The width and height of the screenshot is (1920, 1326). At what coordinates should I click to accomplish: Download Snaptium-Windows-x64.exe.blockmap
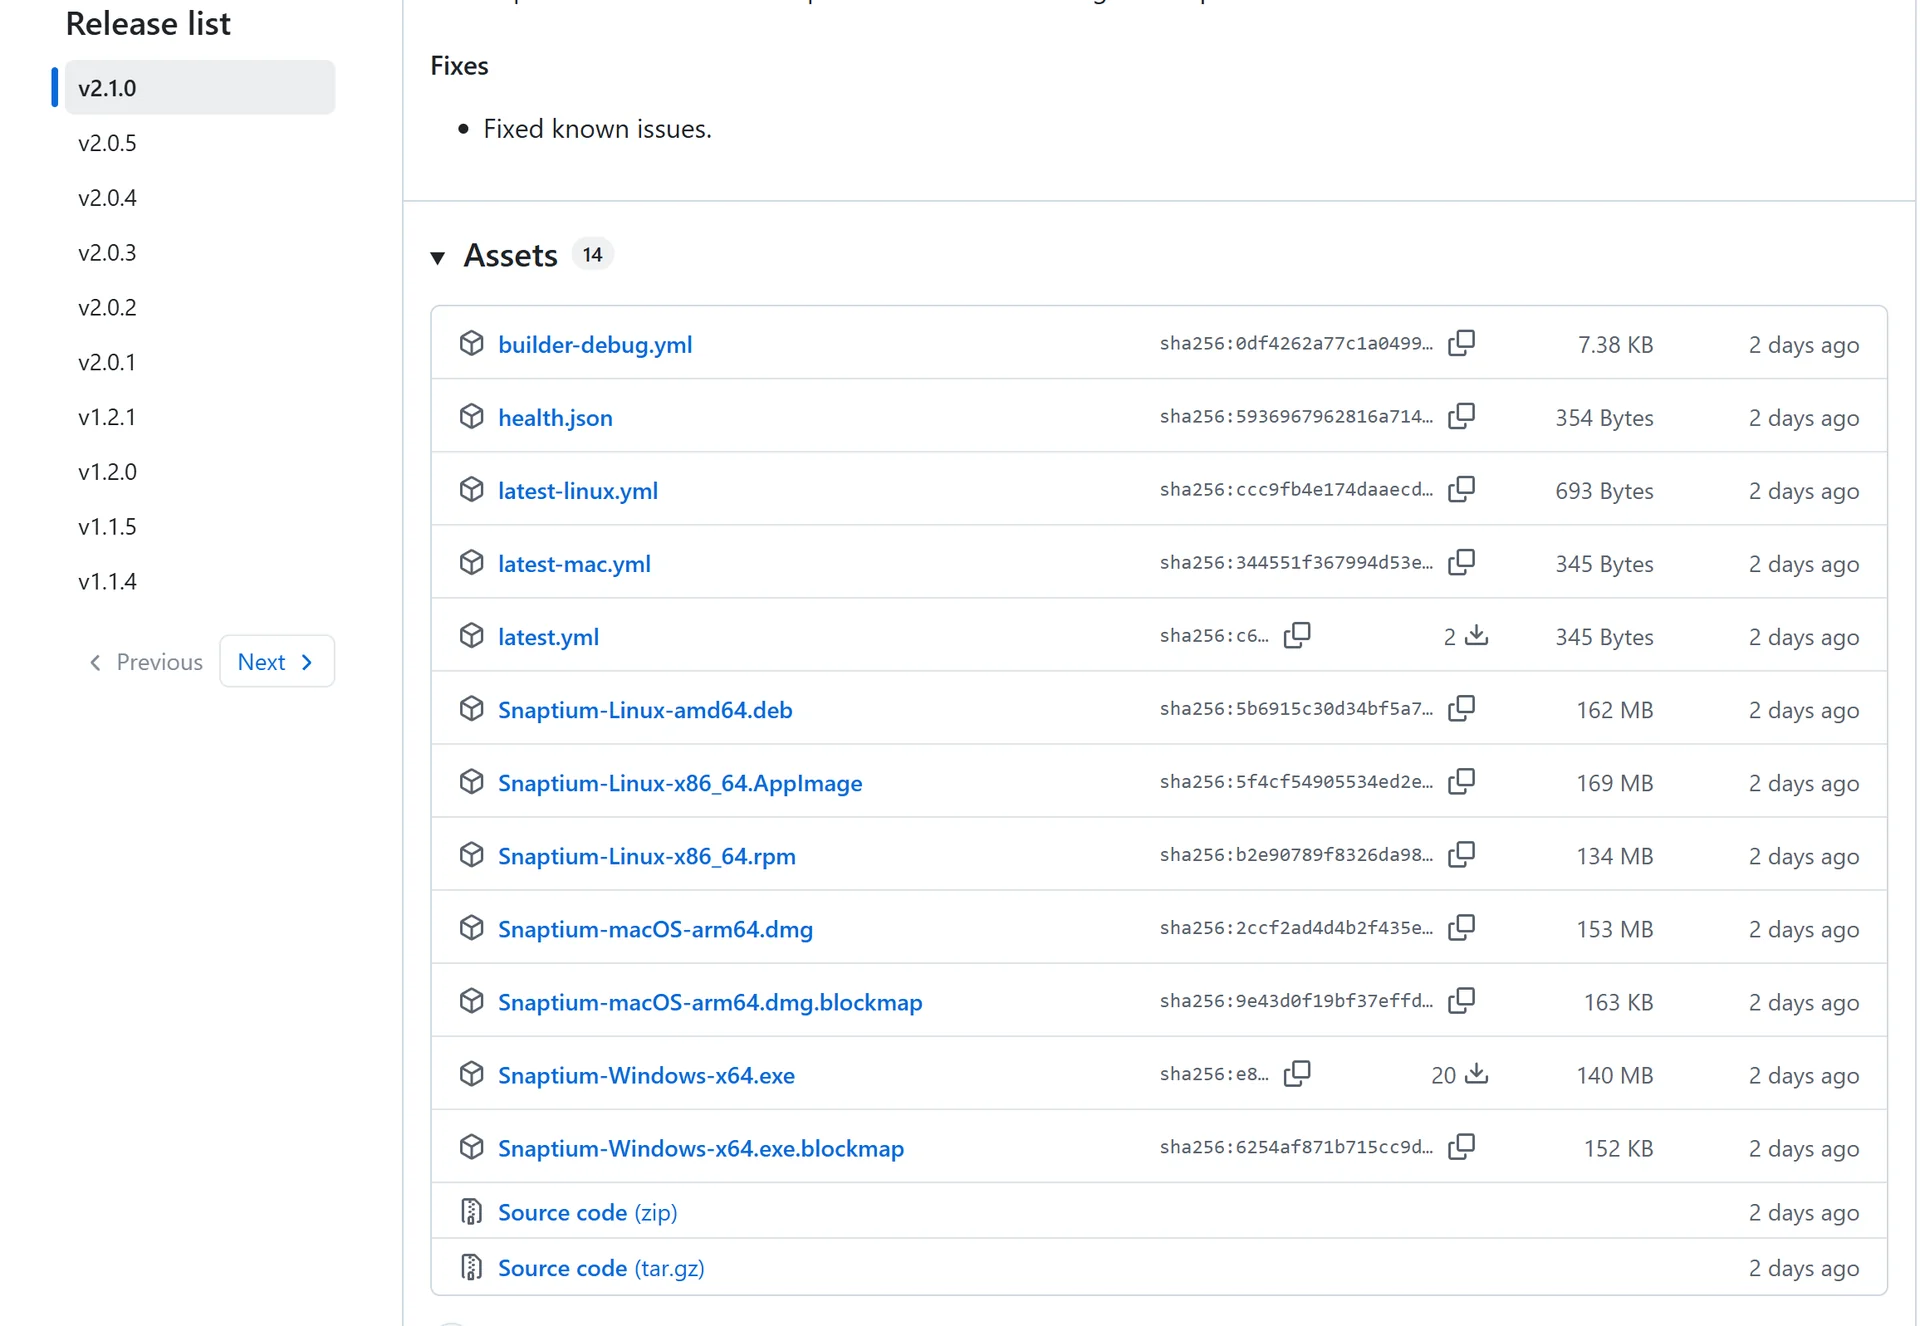coord(701,1147)
